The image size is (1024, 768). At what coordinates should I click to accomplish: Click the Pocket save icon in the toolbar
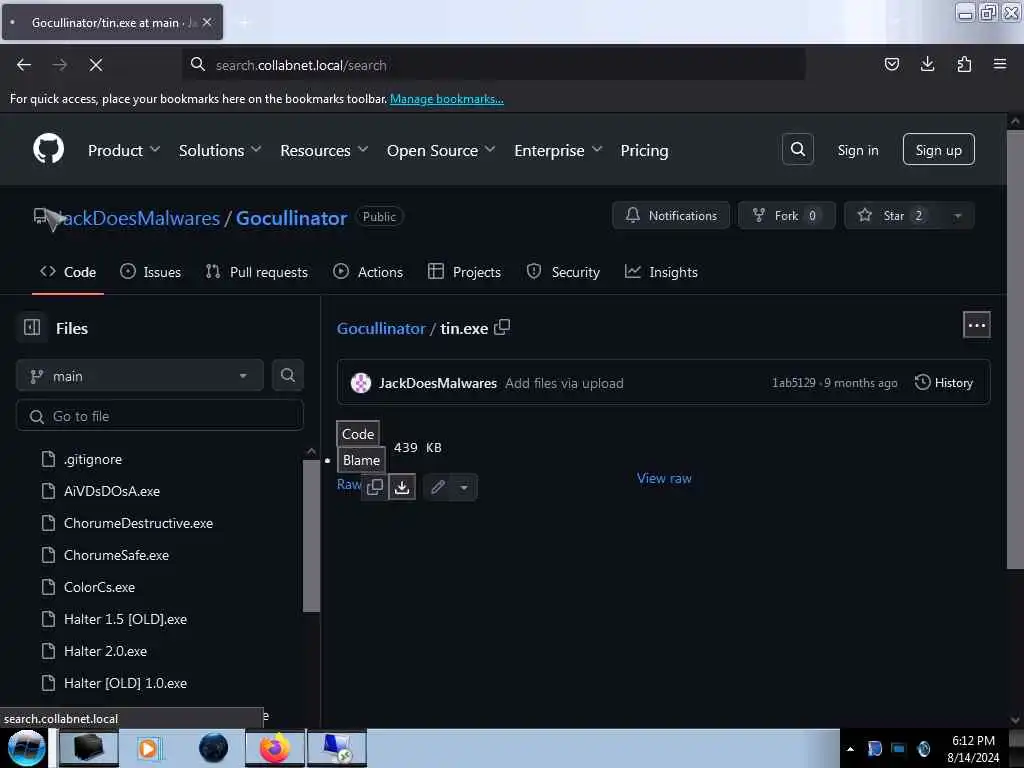click(x=891, y=64)
